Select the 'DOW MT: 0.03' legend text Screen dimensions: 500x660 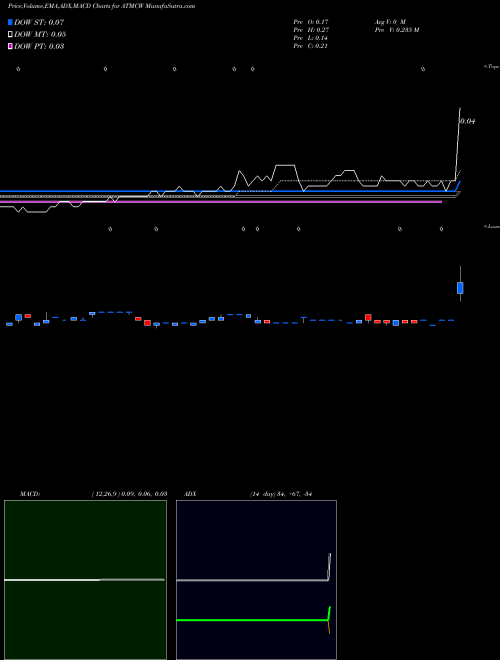(x=40, y=34)
